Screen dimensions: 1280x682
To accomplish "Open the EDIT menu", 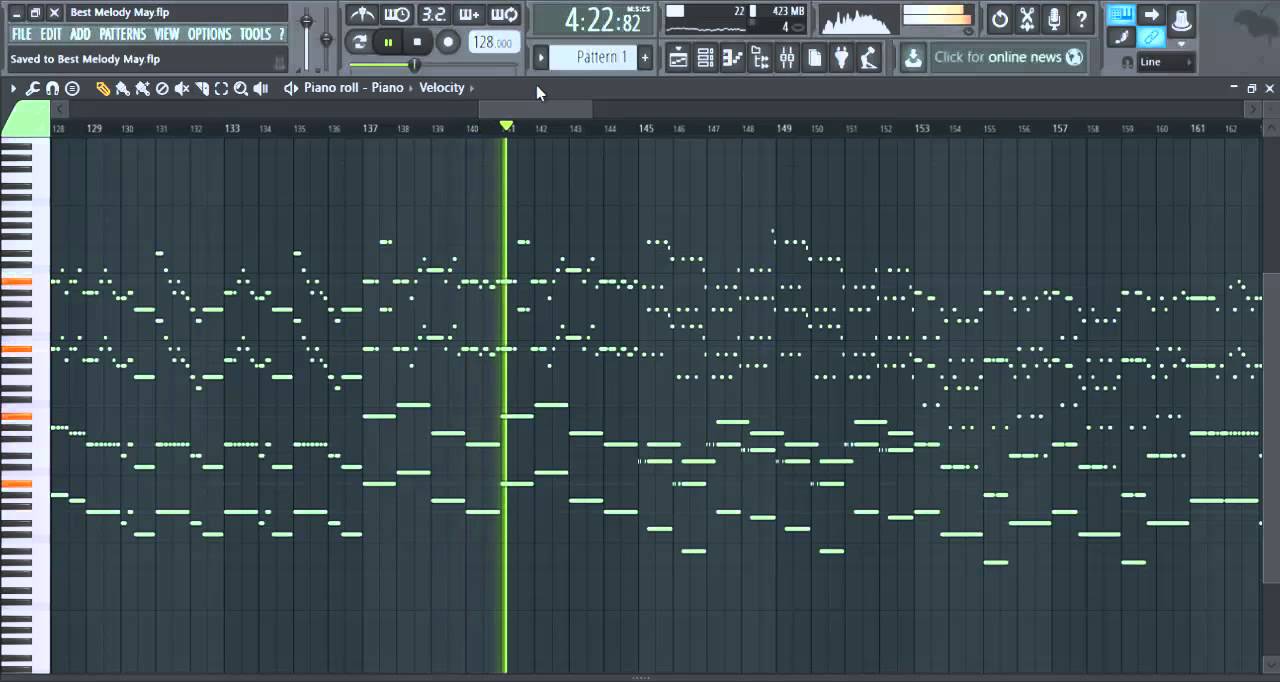I will (51, 34).
